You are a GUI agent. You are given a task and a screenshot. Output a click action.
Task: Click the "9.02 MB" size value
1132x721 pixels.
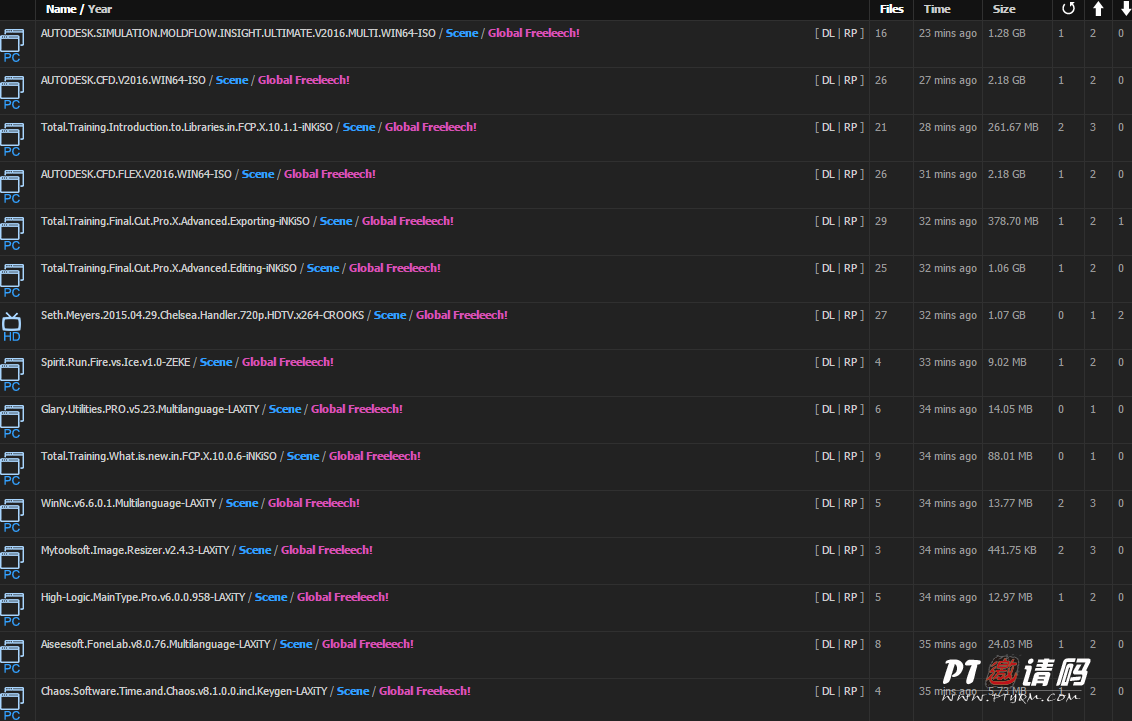[x=1007, y=362]
